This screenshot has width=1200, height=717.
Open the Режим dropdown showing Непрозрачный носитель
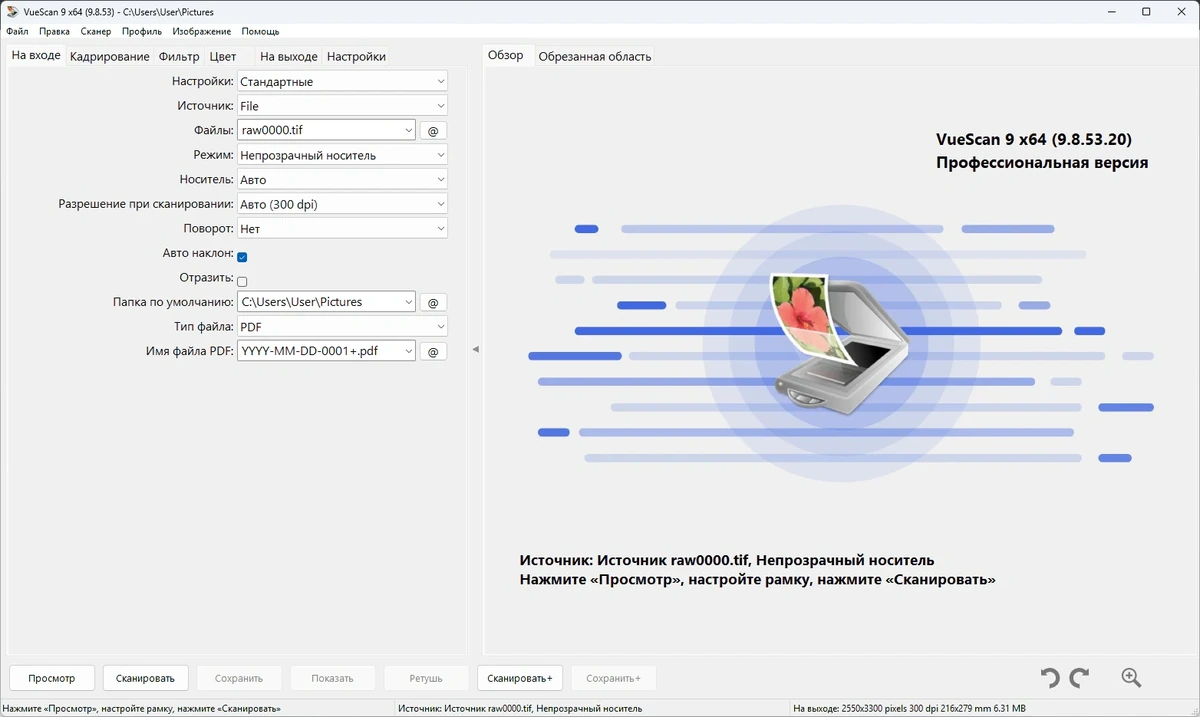(342, 155)
